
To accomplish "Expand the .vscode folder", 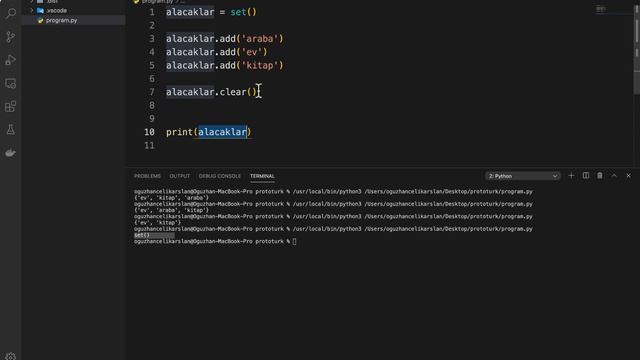I will coord(32,10).
